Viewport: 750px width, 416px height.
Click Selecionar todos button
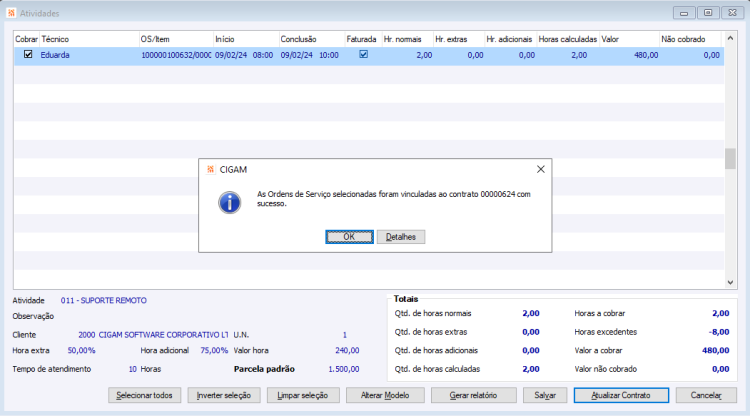144,395
